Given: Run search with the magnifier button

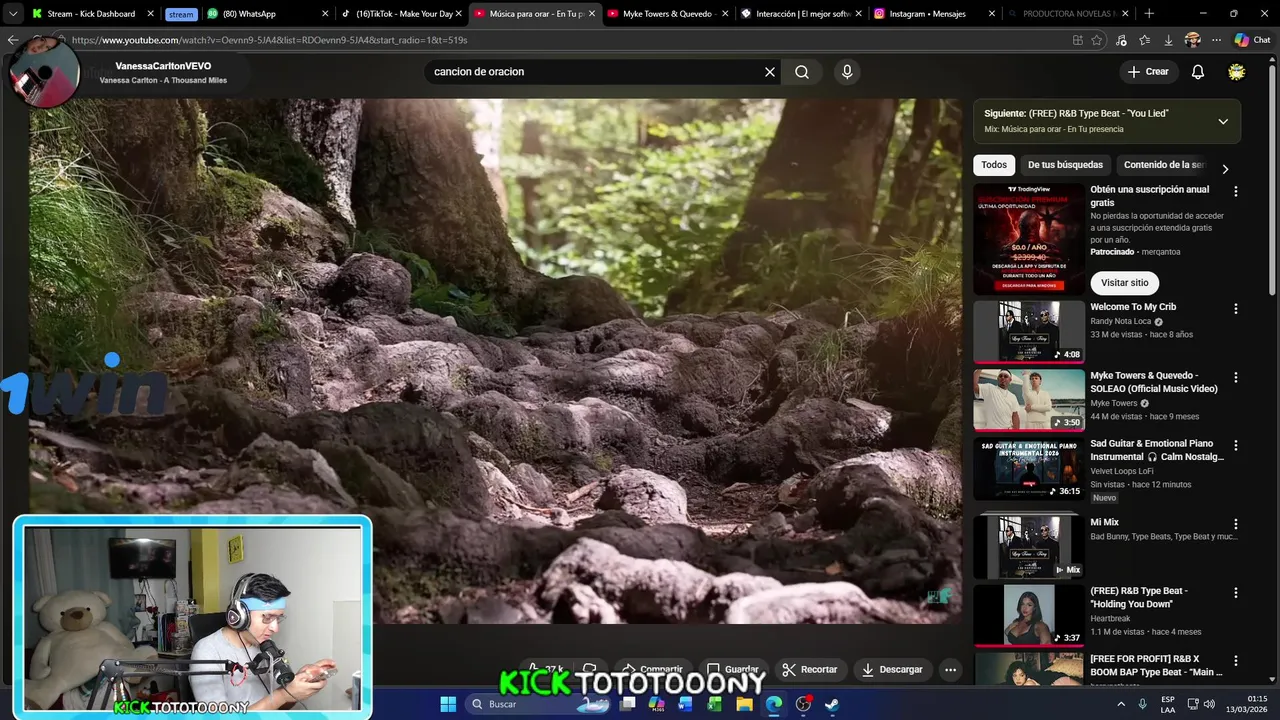Looking at the screenshot, I should pos(802,72).
